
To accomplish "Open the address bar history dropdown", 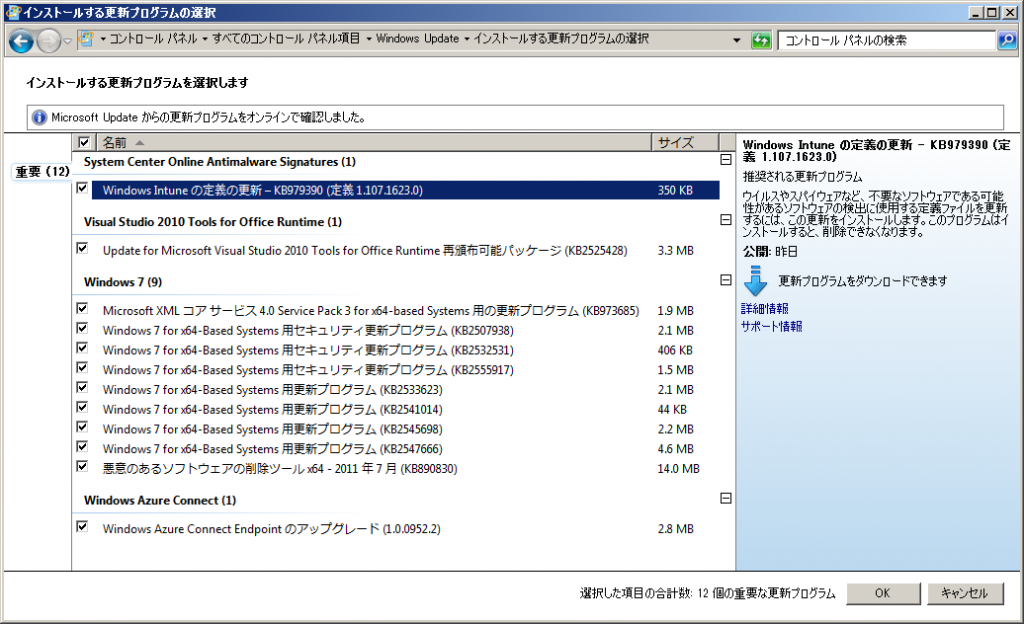I will coord(737,40).
